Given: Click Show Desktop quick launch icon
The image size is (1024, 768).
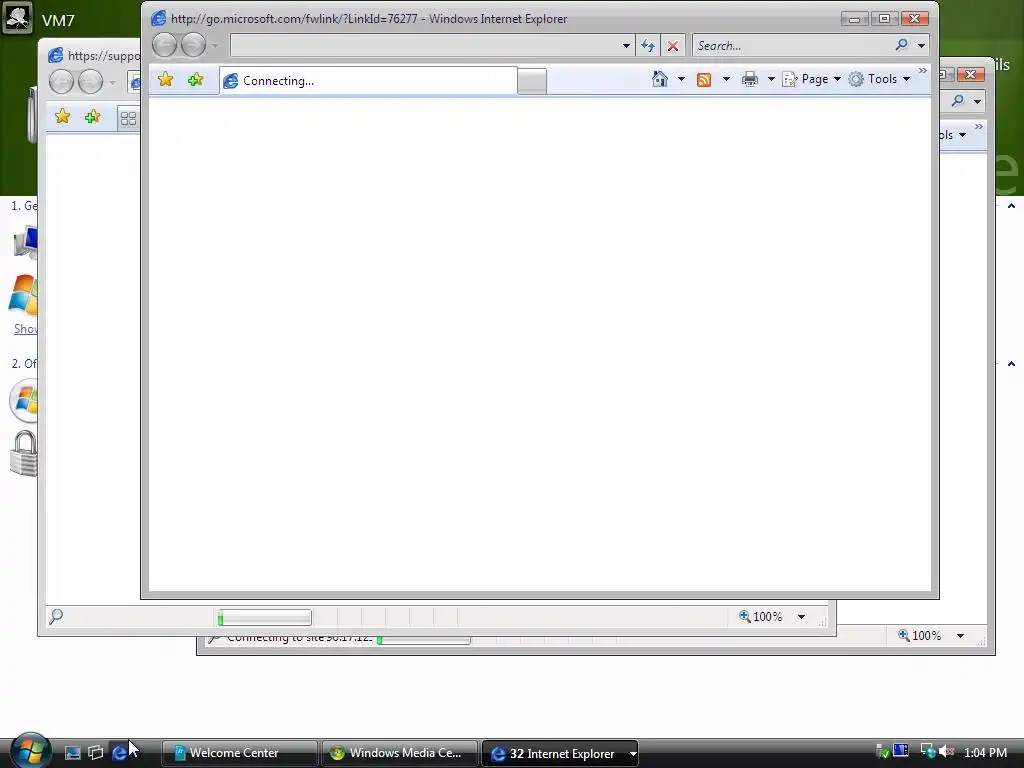Looking at the screenshot, I should click(72, 753).
